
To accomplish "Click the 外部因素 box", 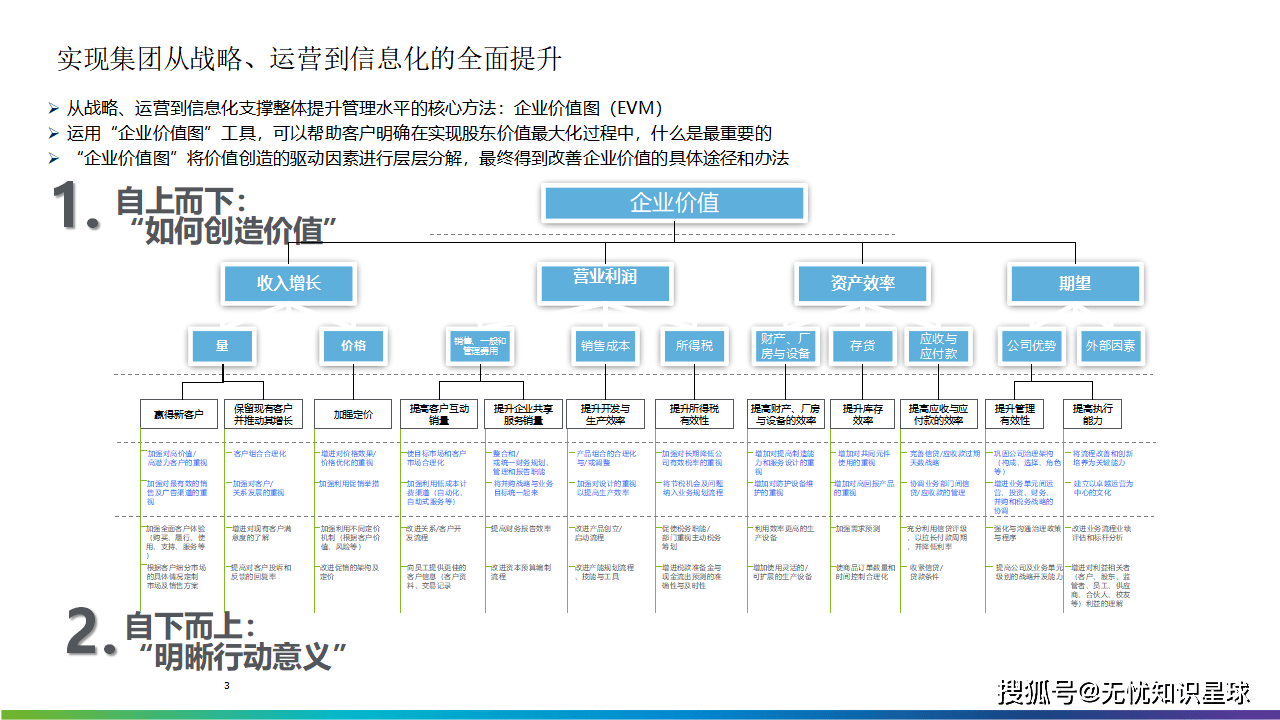I will click(x=1110, y=346).
